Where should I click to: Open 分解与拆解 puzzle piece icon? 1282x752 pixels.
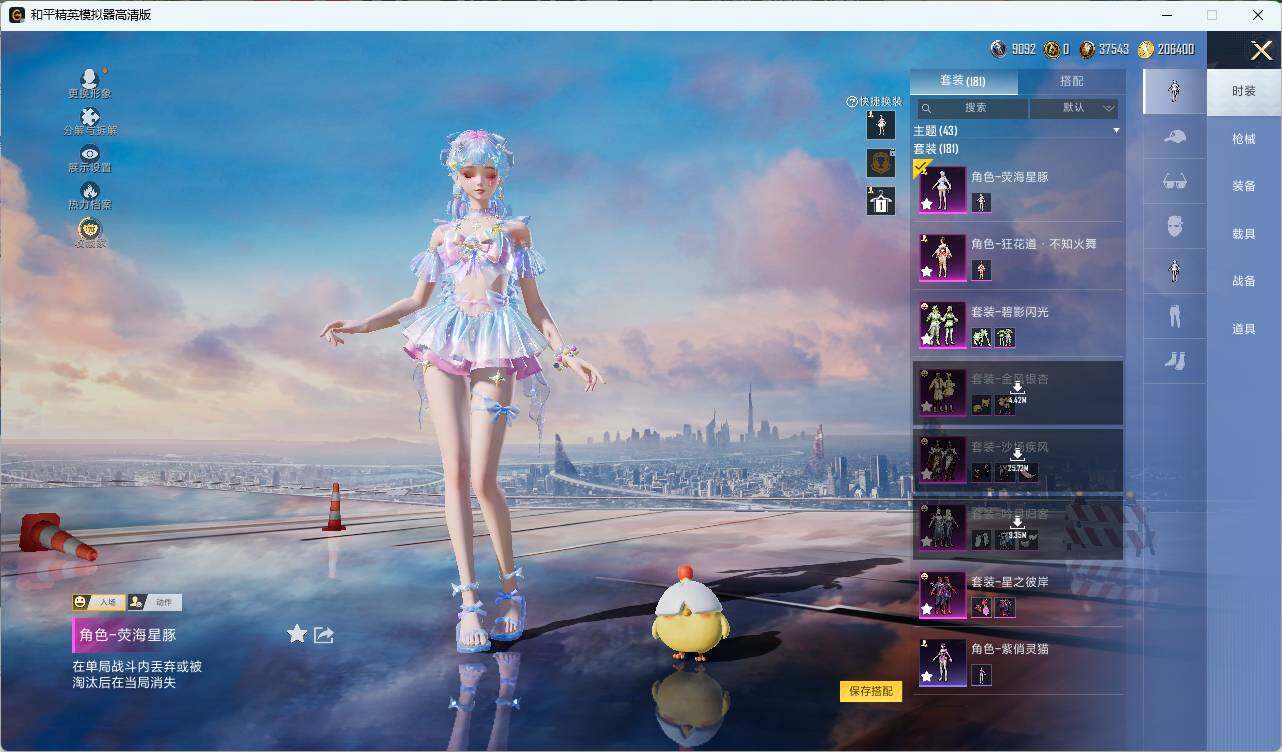(90, 116)
